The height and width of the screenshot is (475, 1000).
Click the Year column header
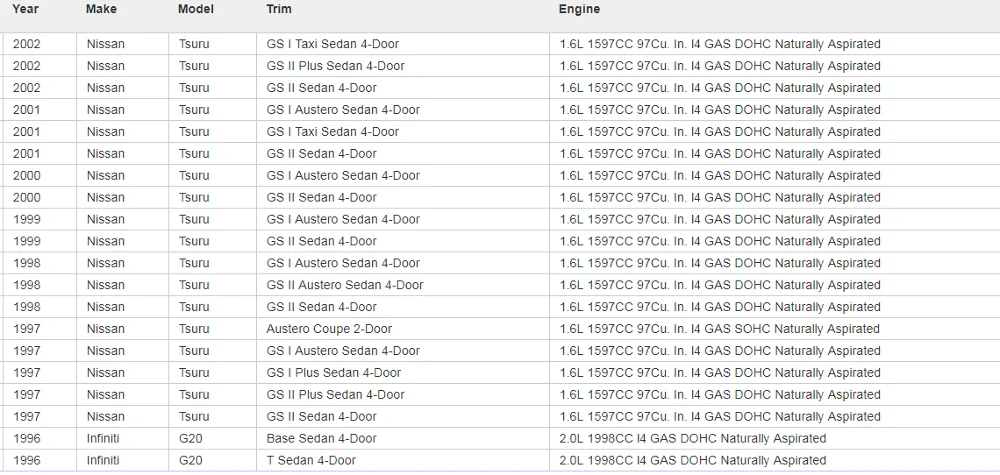[x=26, y=9]
